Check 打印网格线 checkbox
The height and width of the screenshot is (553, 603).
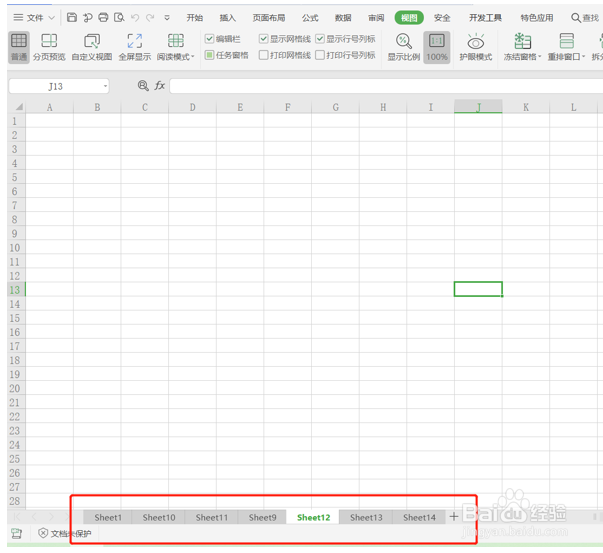point(263,55)
